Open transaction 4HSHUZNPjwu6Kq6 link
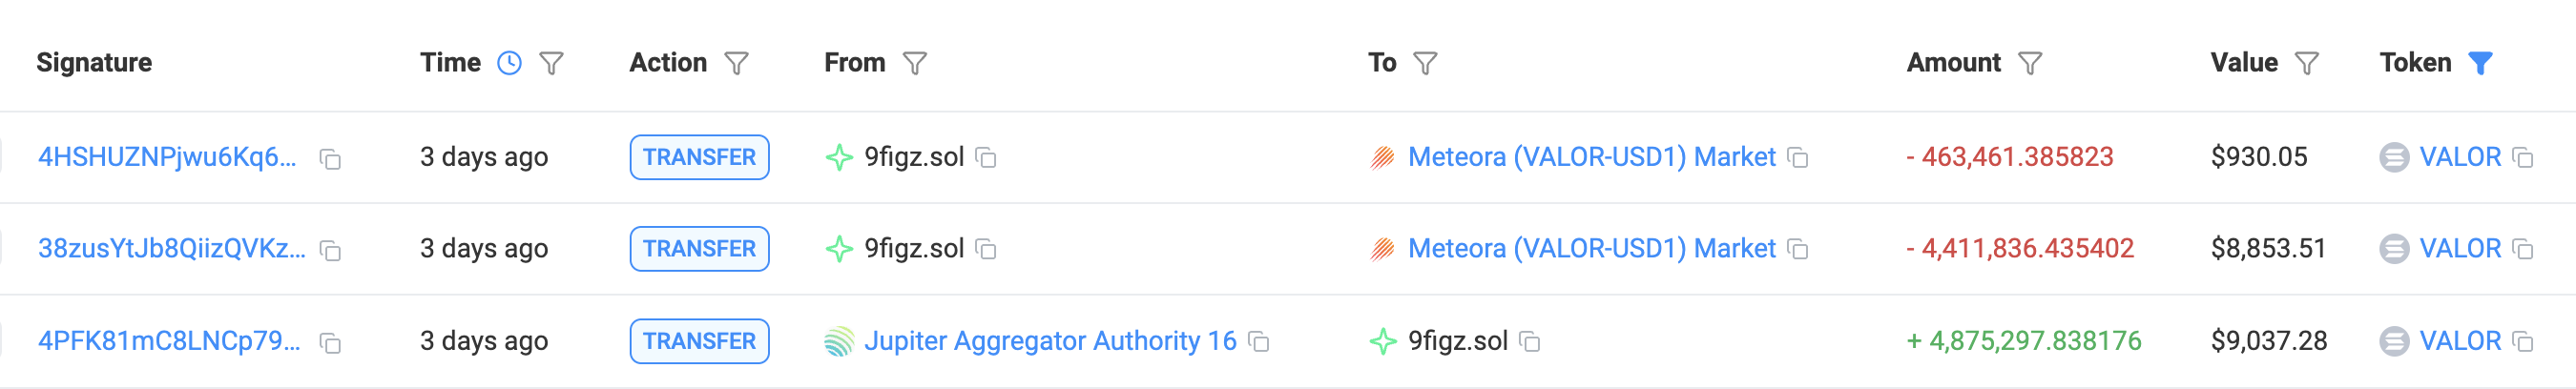The image size is (2576, 389). tap(167, 157)
